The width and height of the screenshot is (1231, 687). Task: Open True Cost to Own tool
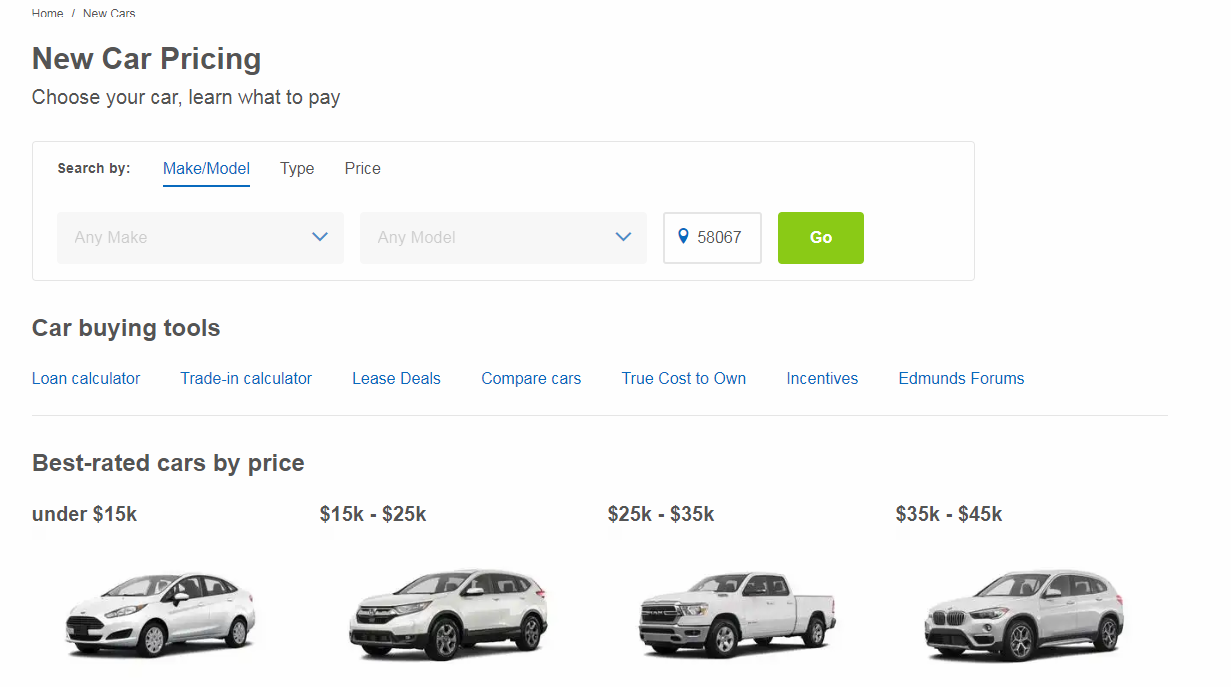[683, 379]
